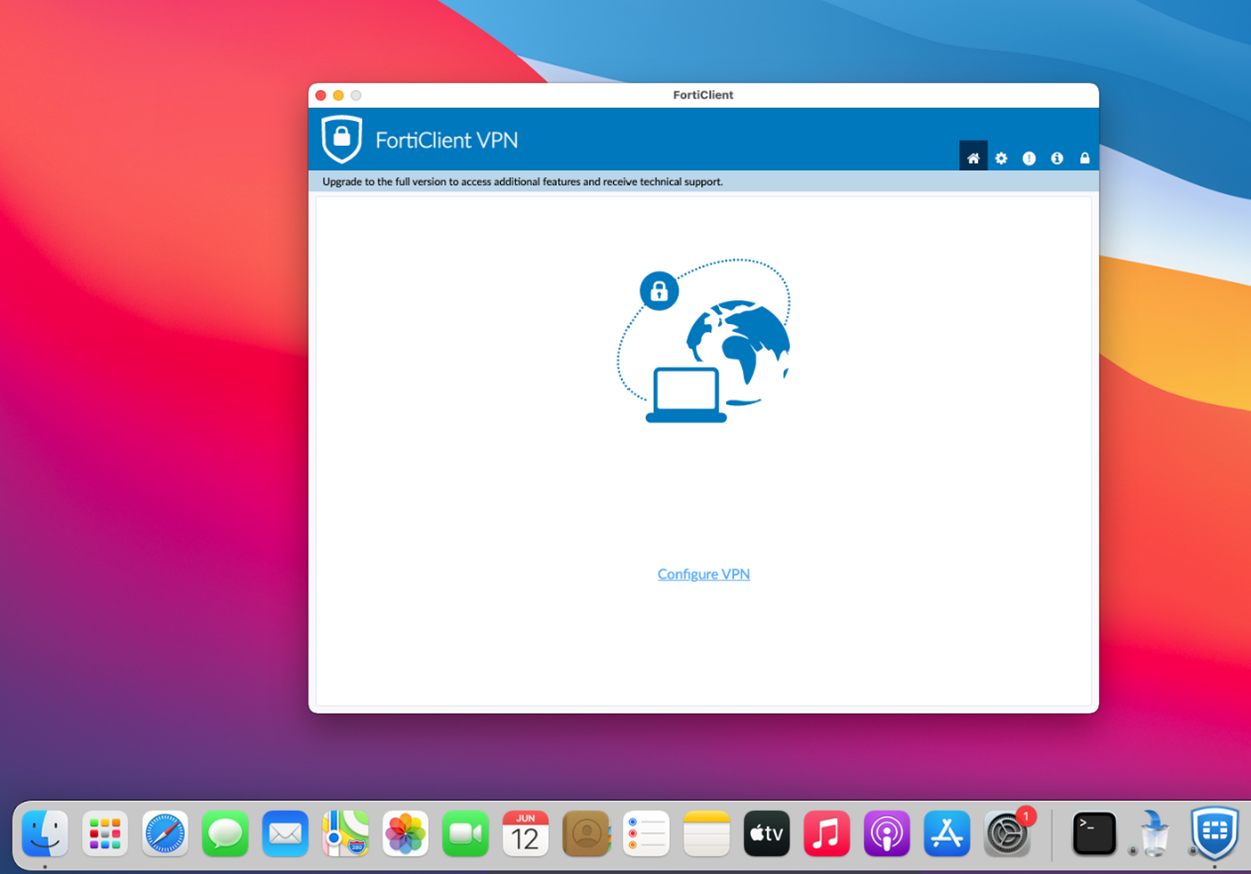Launch Safari from the Dock
This screenshot has width=1251, height=874.
pyautogui.click(x=165, y=833)
